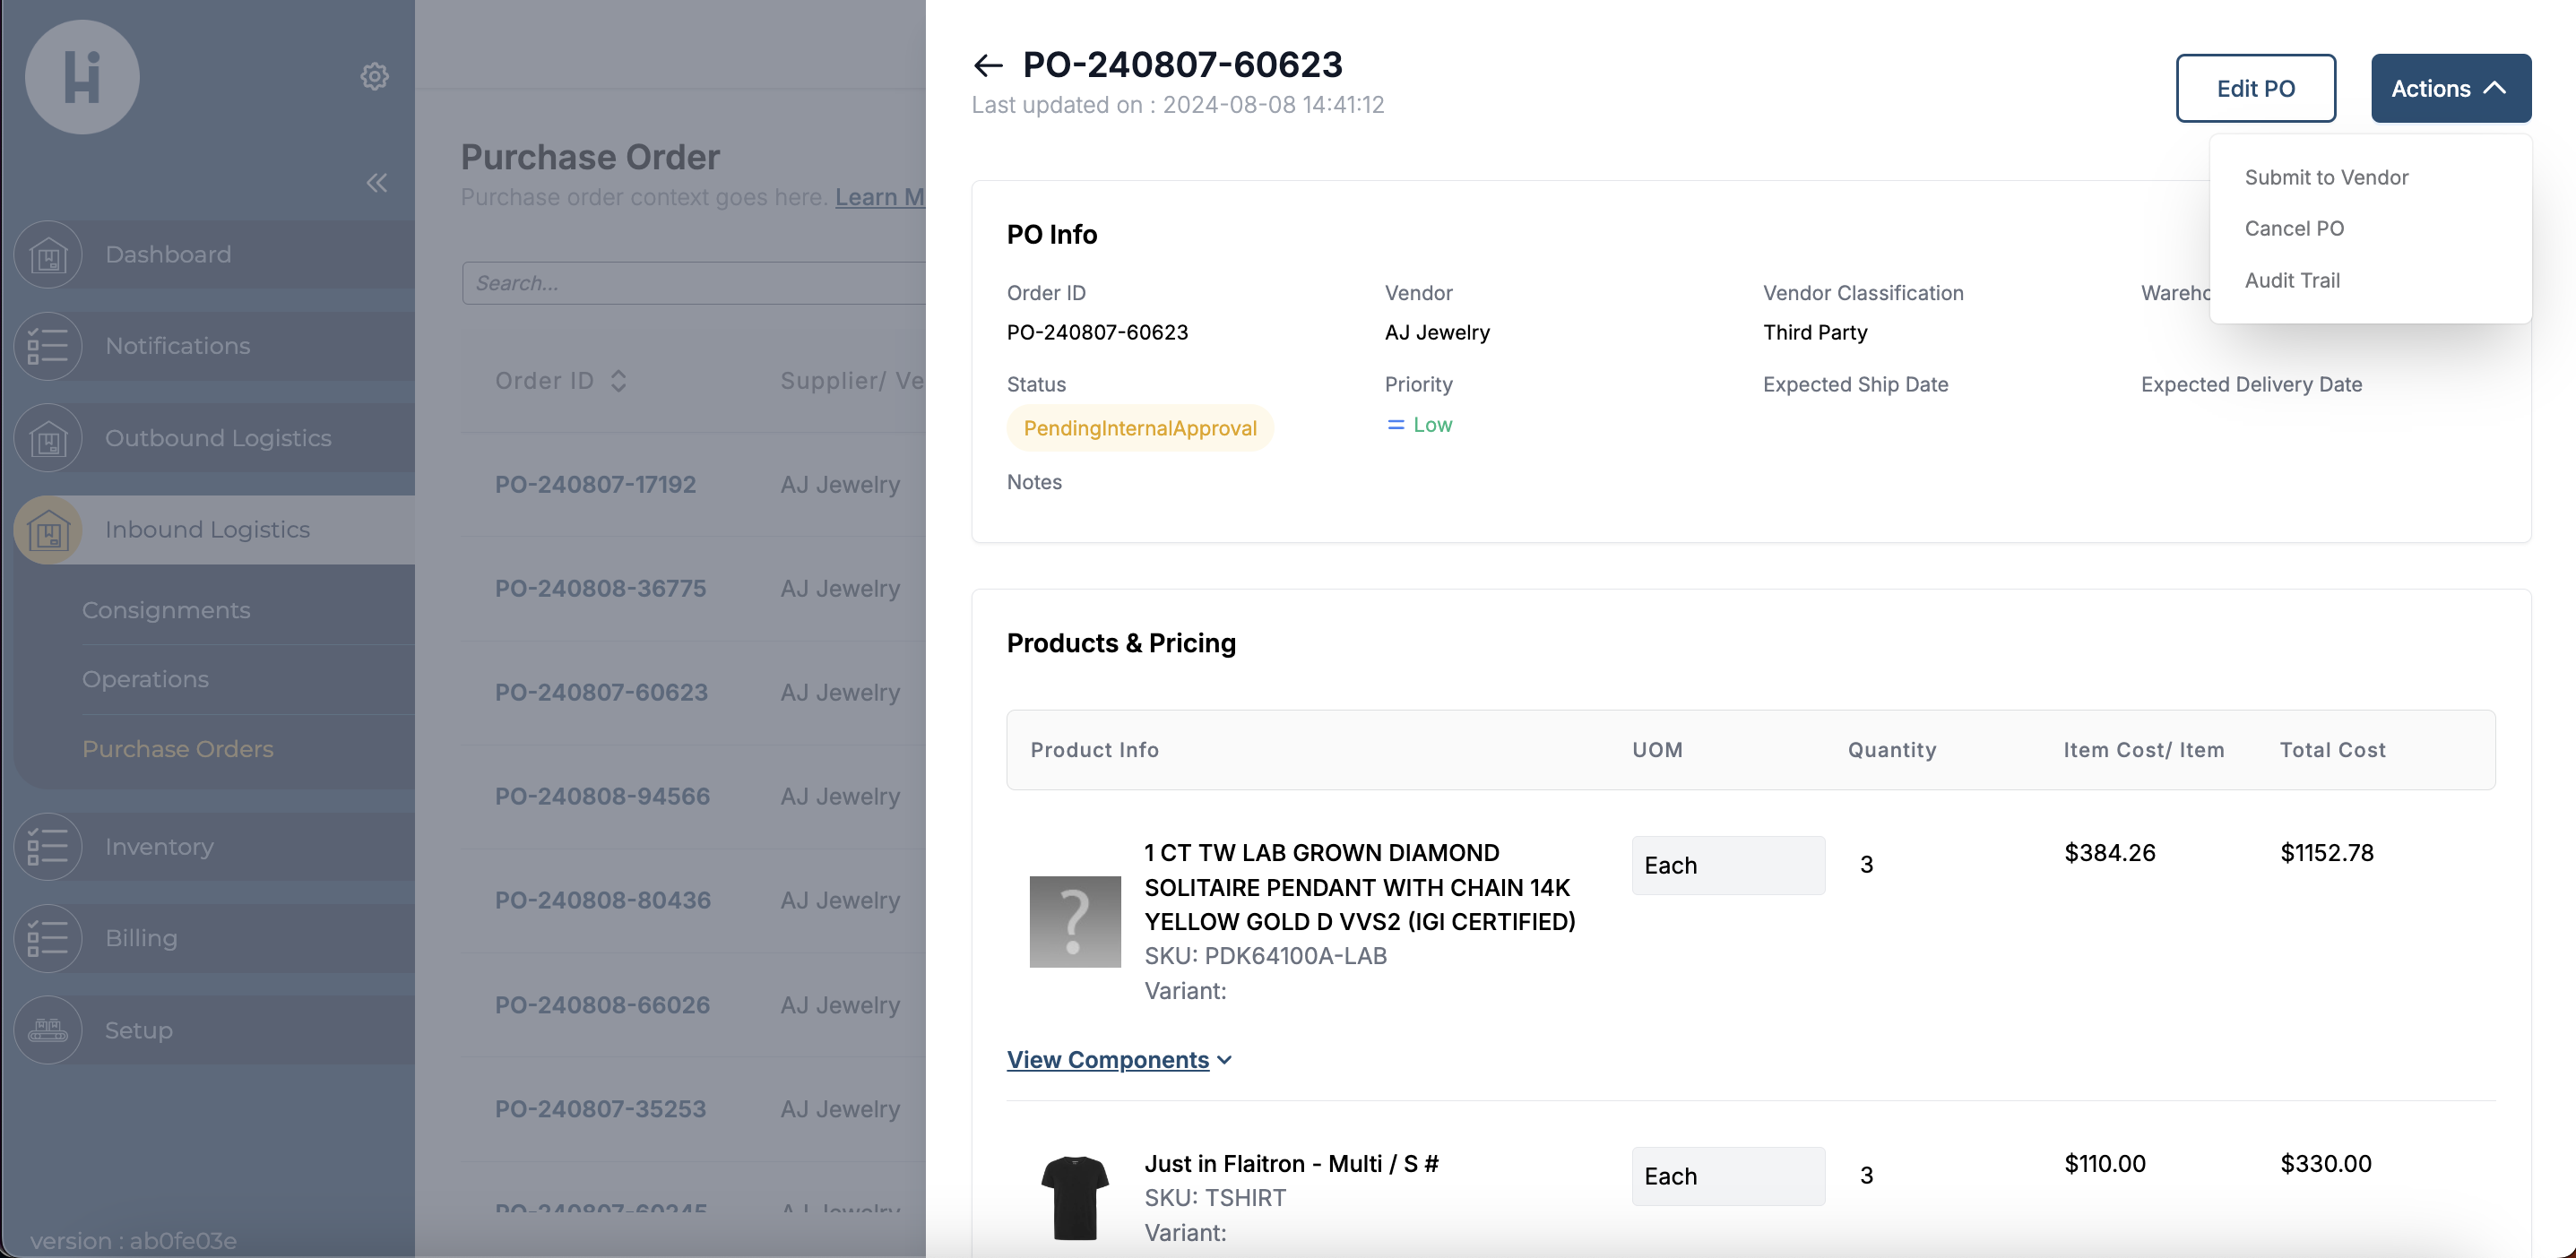Screen dimensions: 2576x1258
Task: Click the Billing sidebar icon
Action: pyautogui.click(x=48, y=938)
